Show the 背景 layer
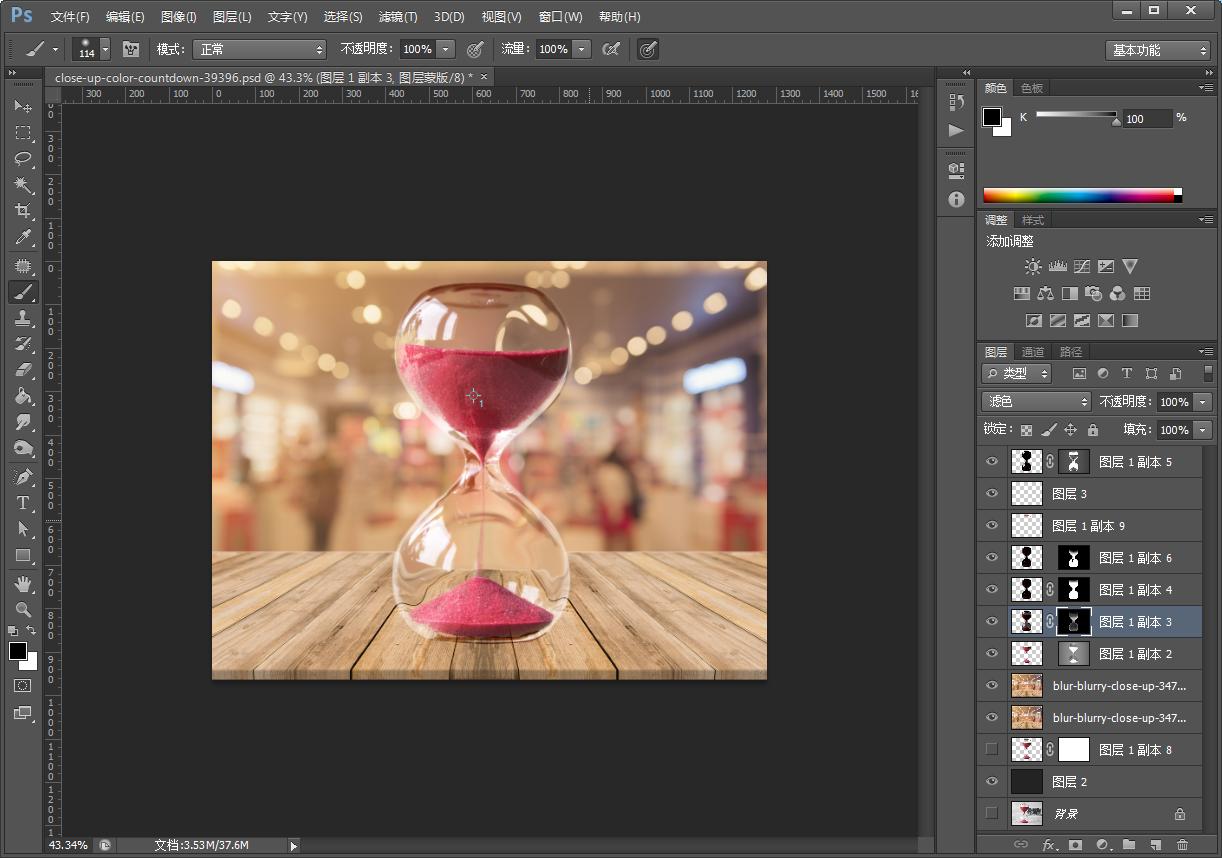Screen dimensions: 1222x858 click(x=992, y=814)
